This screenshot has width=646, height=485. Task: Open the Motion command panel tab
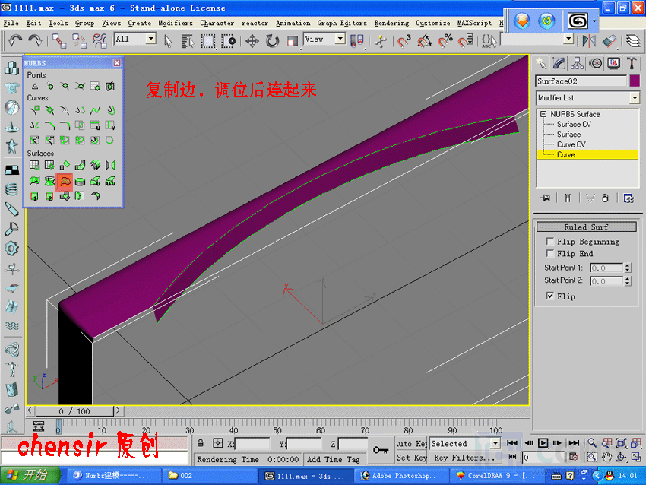(595, 63)
